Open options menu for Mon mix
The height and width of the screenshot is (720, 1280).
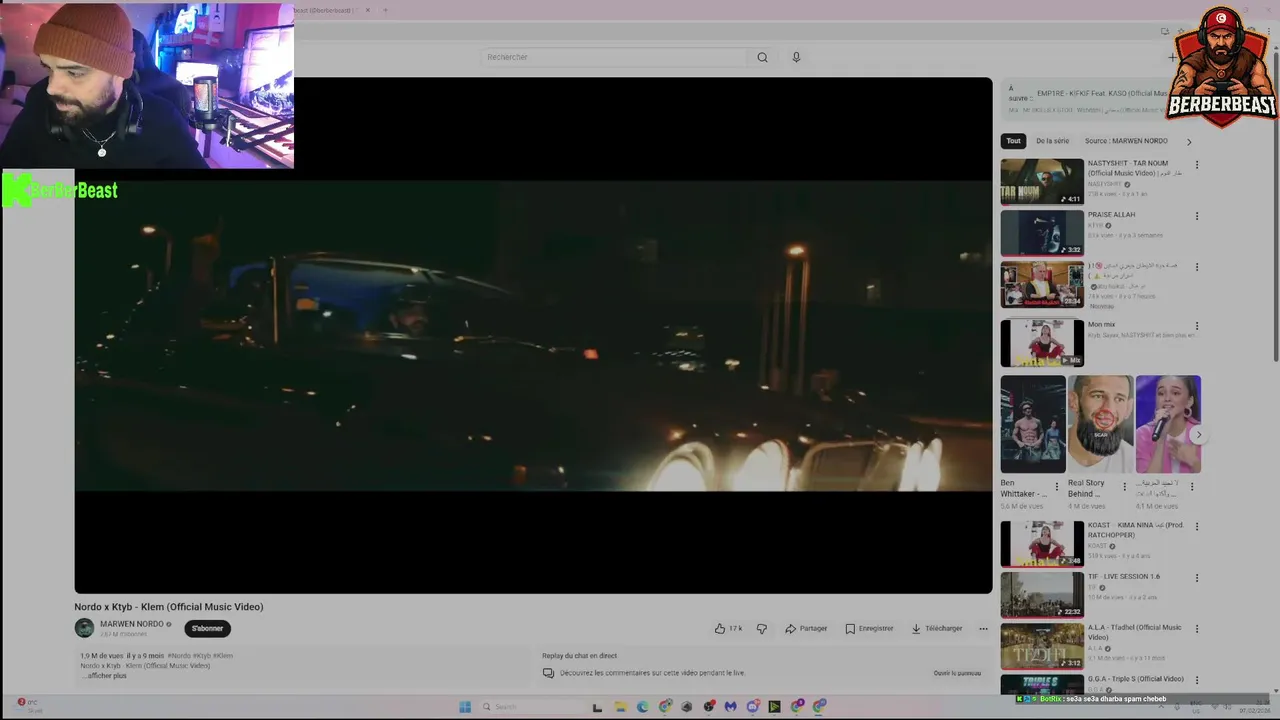click(x=1197, y=326)
